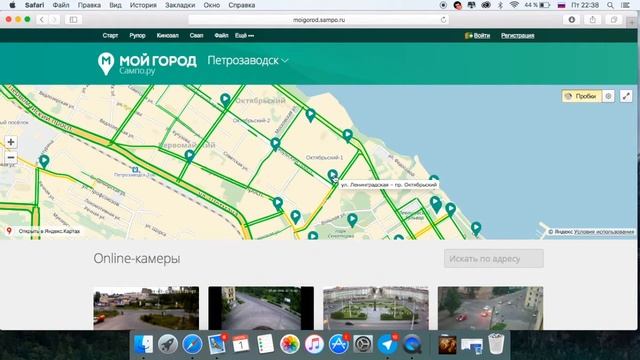Toggle the Пробки traffic layer
This screenshot has width=640, height=360.
581,96
